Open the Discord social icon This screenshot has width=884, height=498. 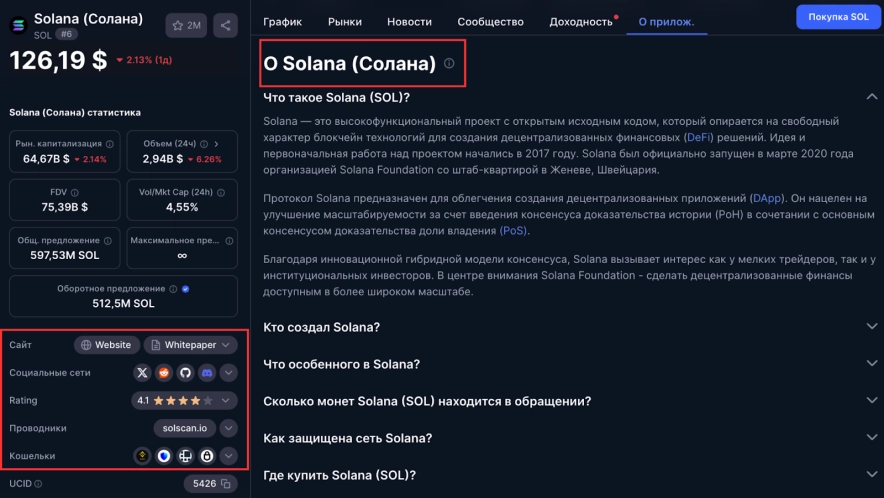pyautogui.click(x=207, y=373)
